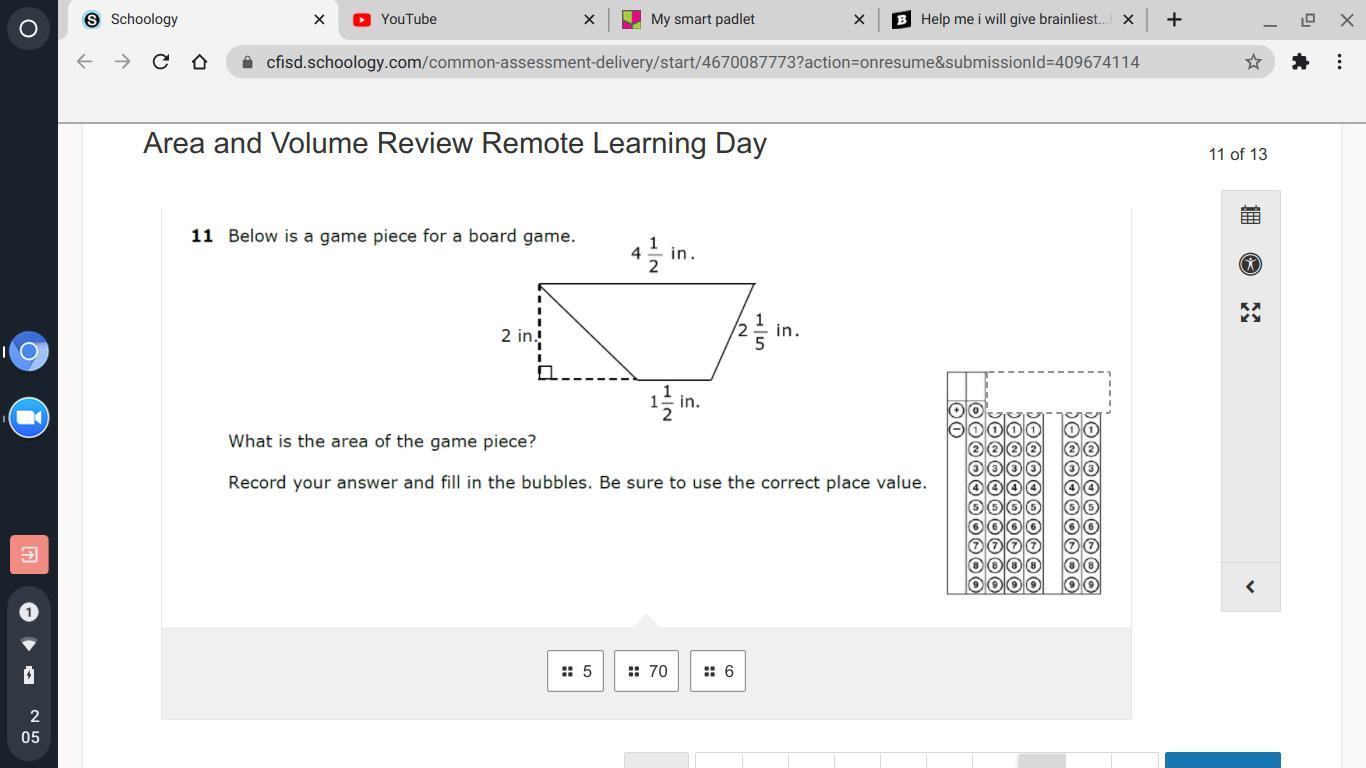The width and height of the screenshot is (1366, 768).
Task: Open the browser home page
Action: pyautogui.click(x=199, y=62)
